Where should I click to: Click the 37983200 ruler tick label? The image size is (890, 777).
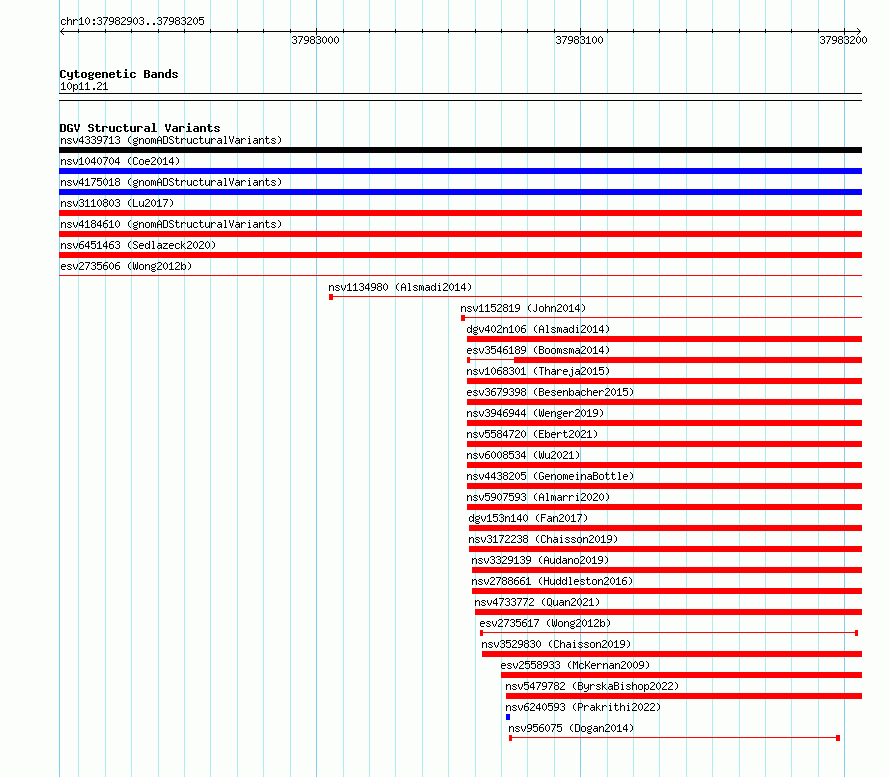(x=843, y=40)
